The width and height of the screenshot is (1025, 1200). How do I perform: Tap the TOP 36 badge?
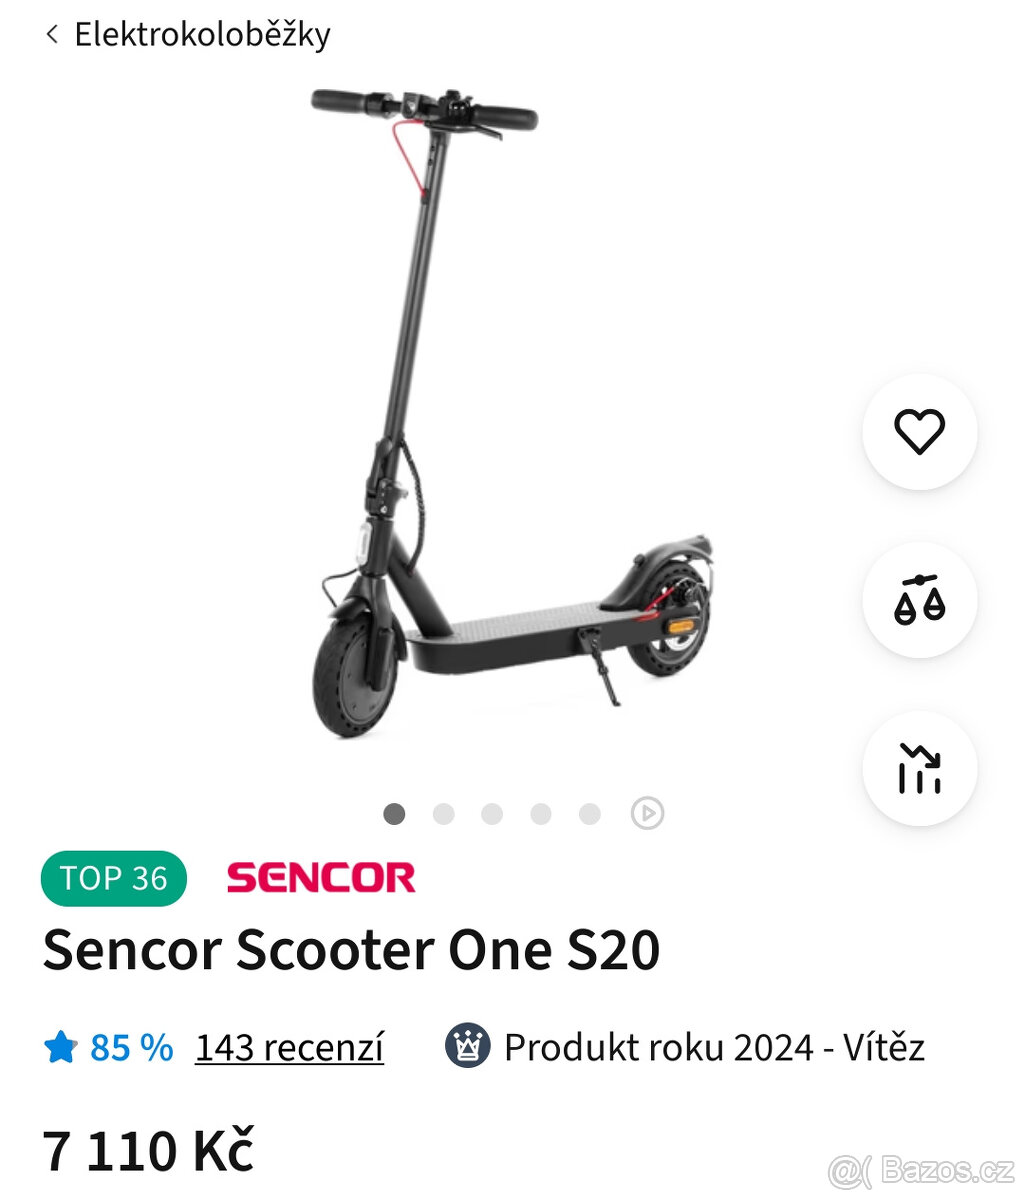114,878
